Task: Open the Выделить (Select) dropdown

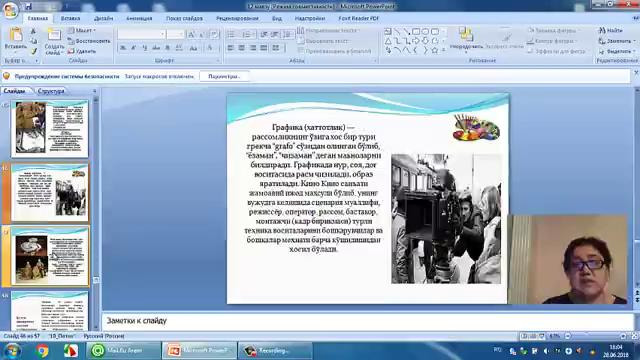Action: pos(617,51)
